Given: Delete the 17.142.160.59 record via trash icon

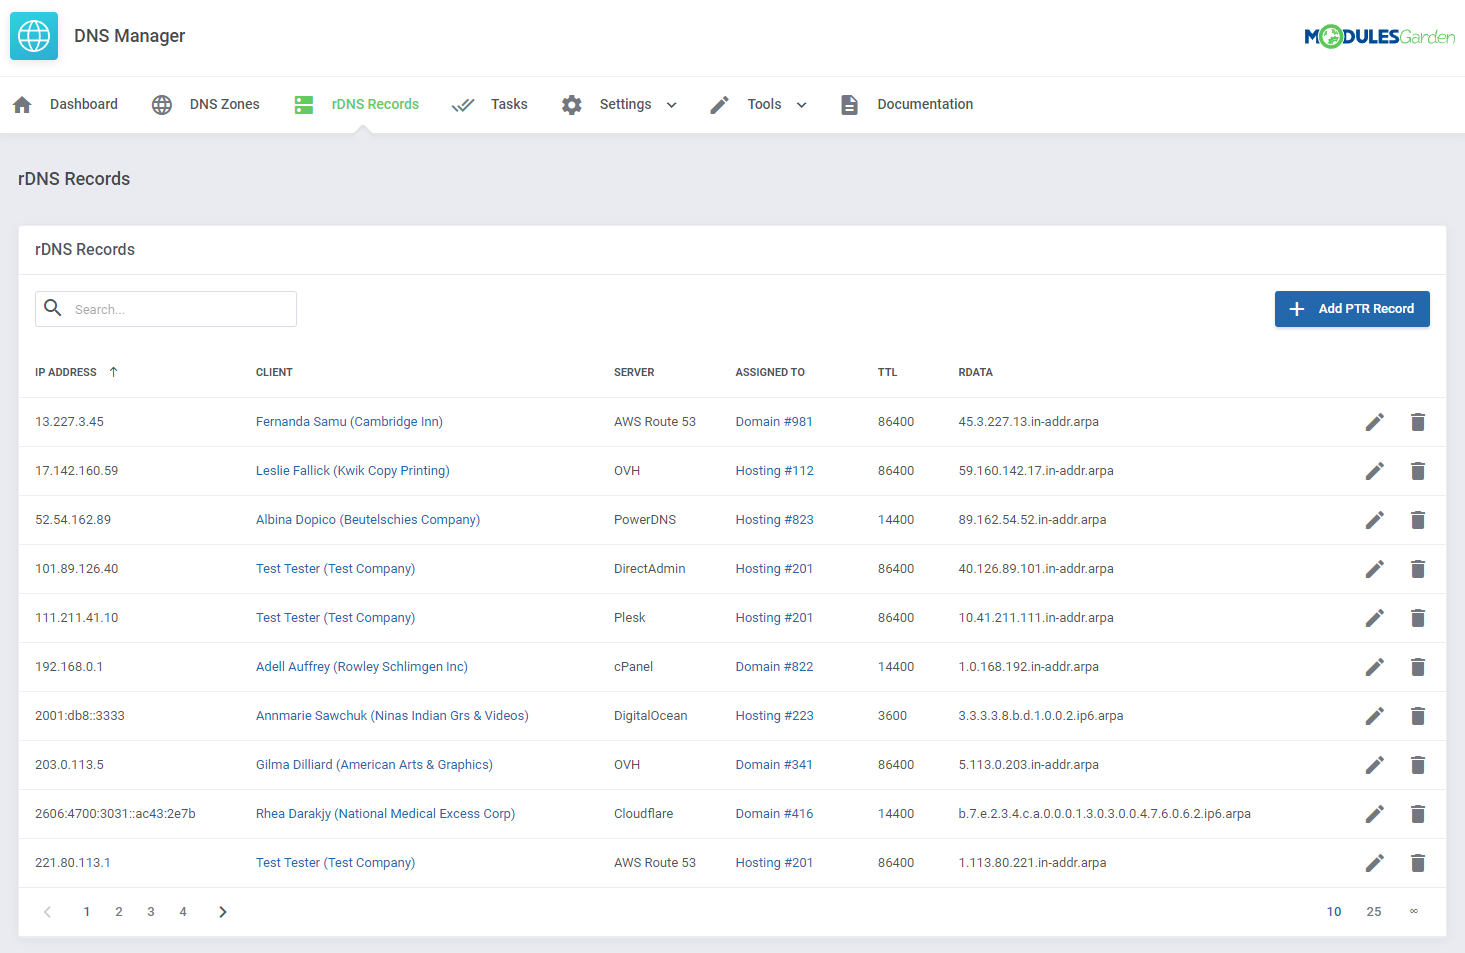Looking at the screenshot, I should [1418, 470].
